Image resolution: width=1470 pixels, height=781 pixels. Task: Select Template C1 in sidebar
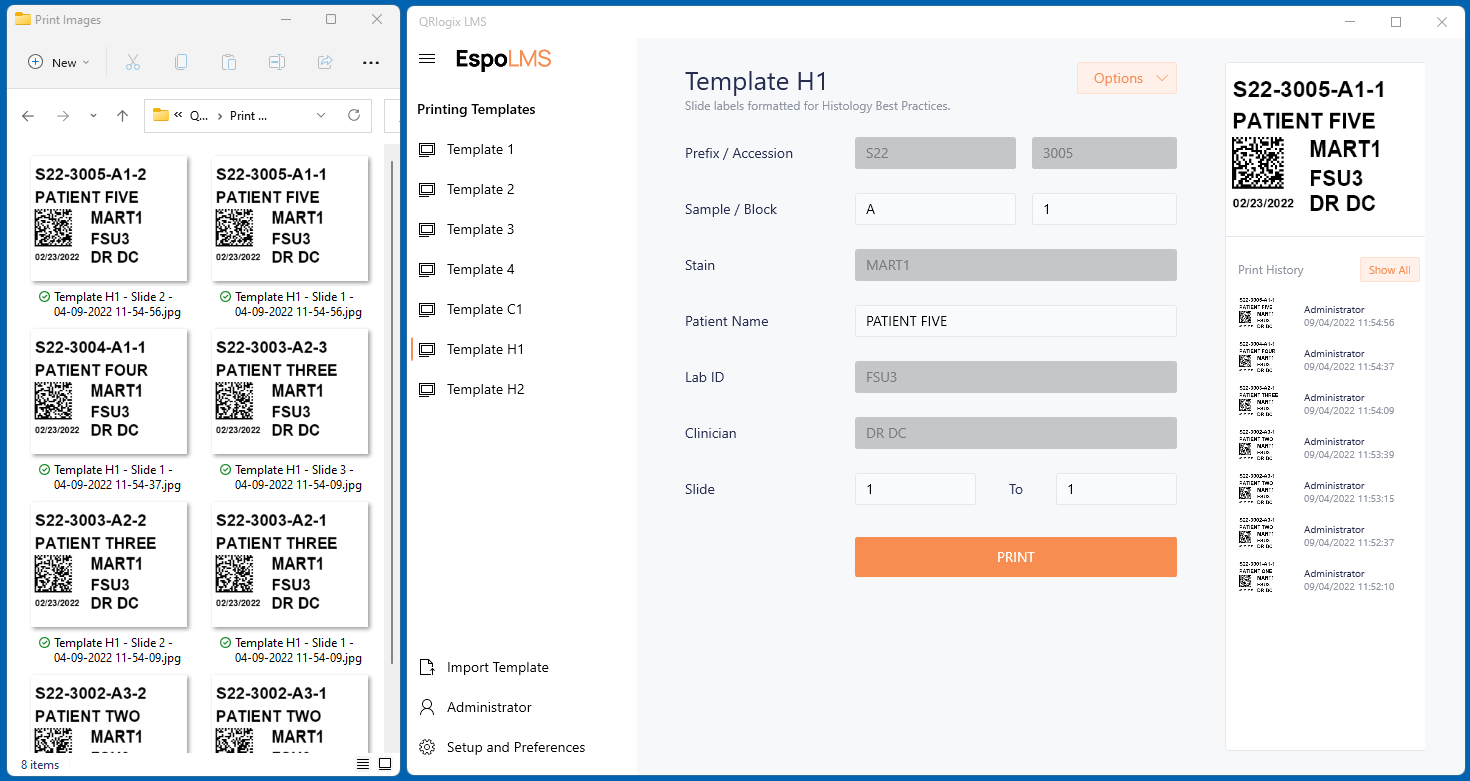(x=484, y=309)
